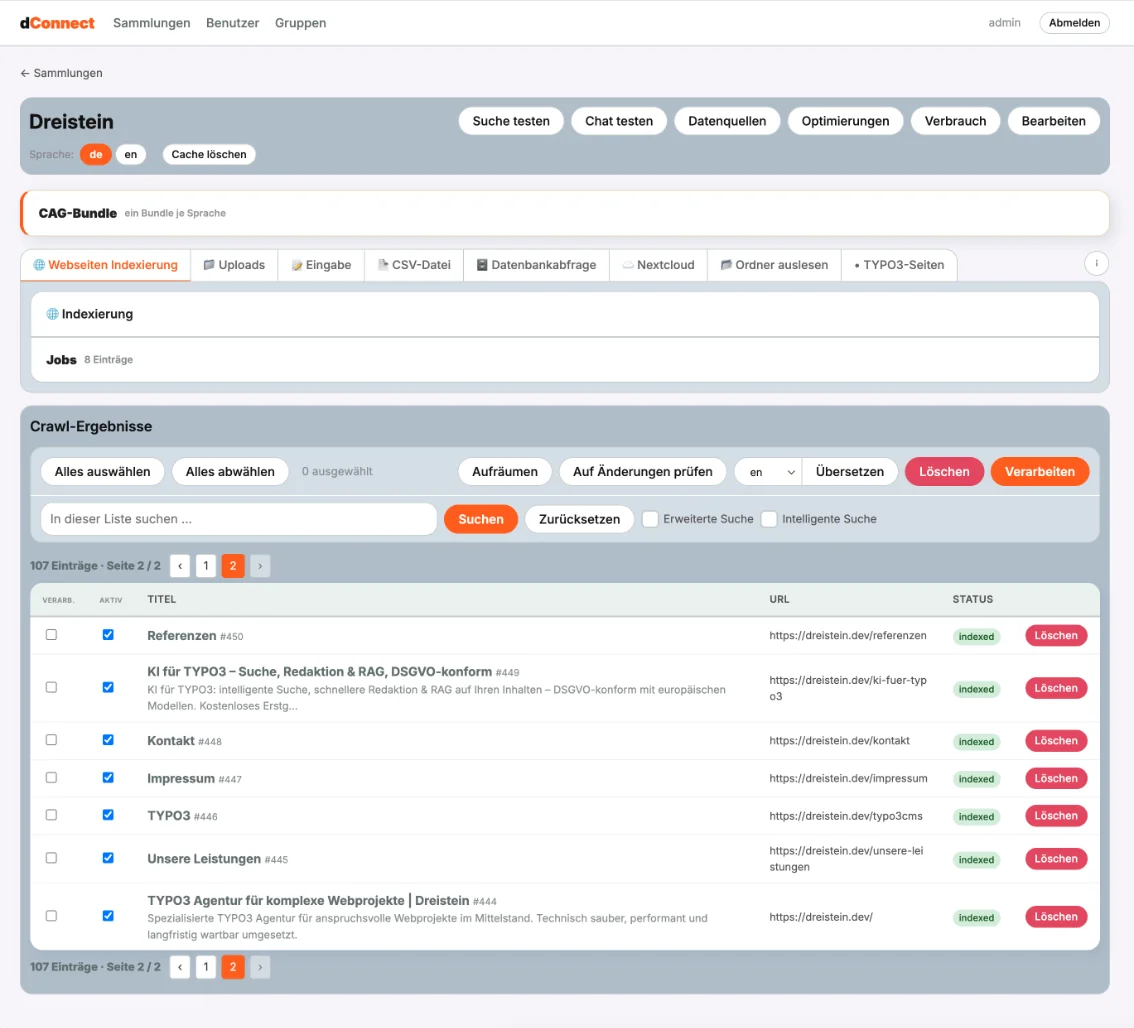
Task: Enable Erweiterte Suche checkbox
Action: point(650,519)
